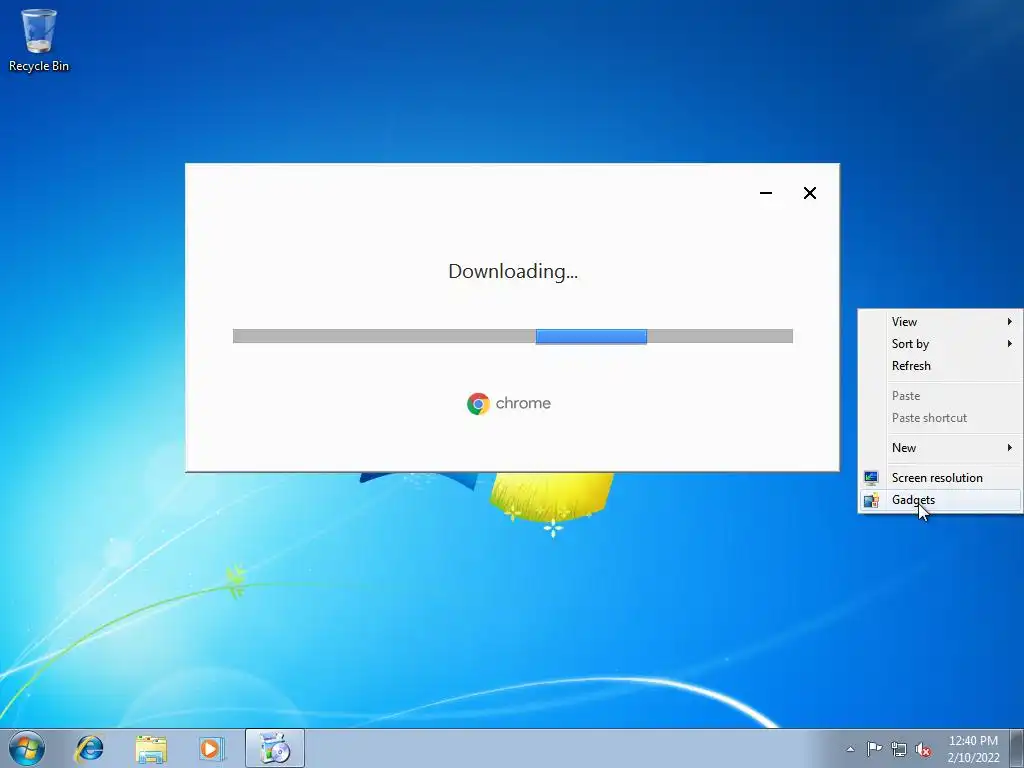Image resolution: width=1024 pixels, height=768 pixels.
Task: Click the arrow beside New
Action: 1010,448
